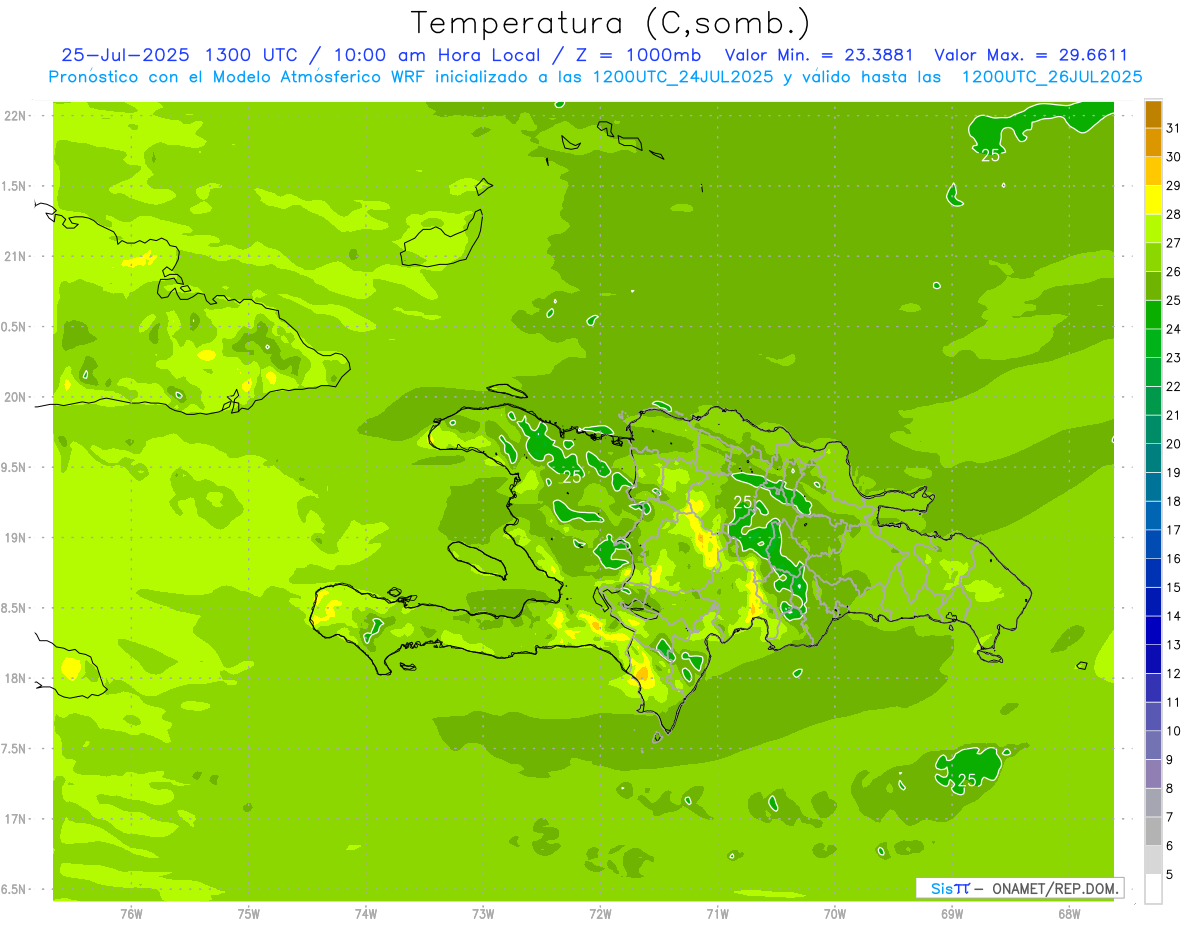The width and height of the screenshot is (1200, 927).
Task: Pick the lime legend swatch between 26 and 27
Action: click(1153, 257)
